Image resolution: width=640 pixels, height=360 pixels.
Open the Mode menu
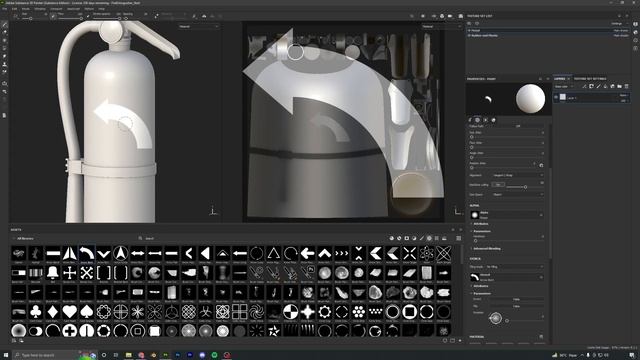pos(26,9)
